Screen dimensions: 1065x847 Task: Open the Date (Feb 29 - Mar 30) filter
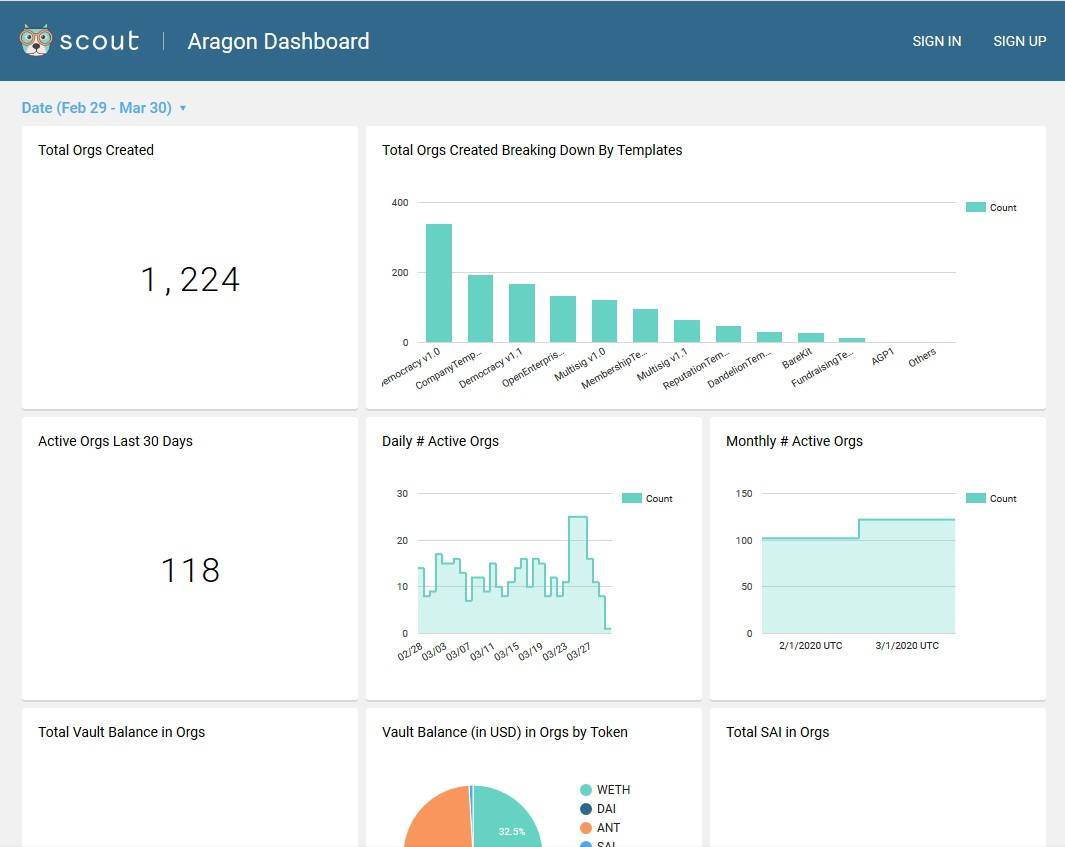[96, 108]
